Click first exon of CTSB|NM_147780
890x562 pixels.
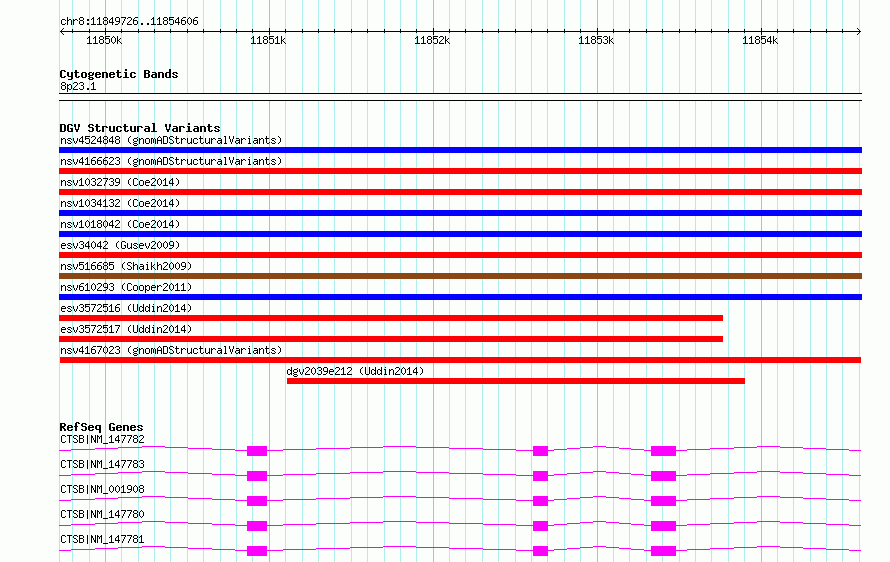coord(257,526)
